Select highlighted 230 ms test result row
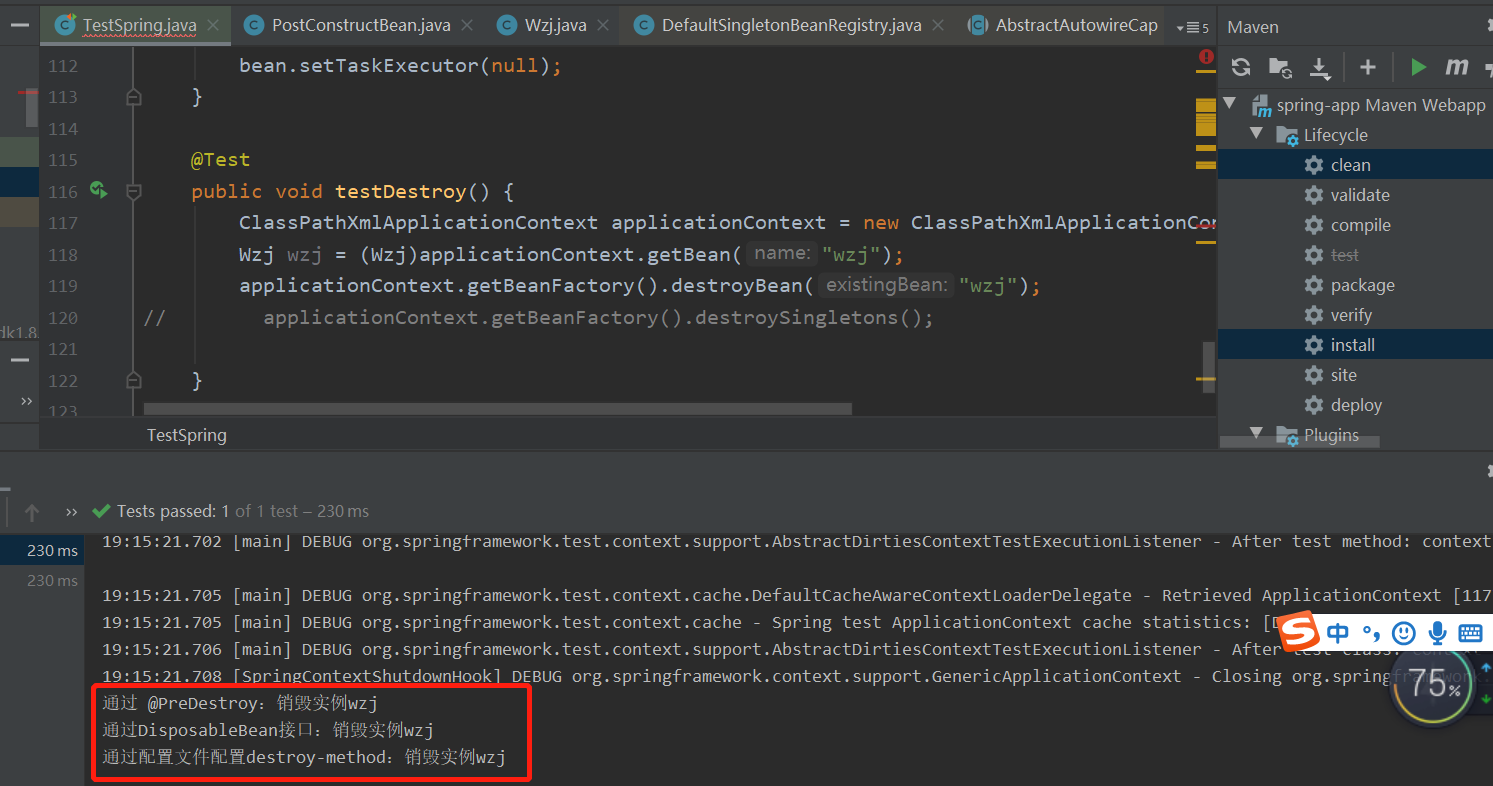1493x786 pixels. tap(42, 551)
